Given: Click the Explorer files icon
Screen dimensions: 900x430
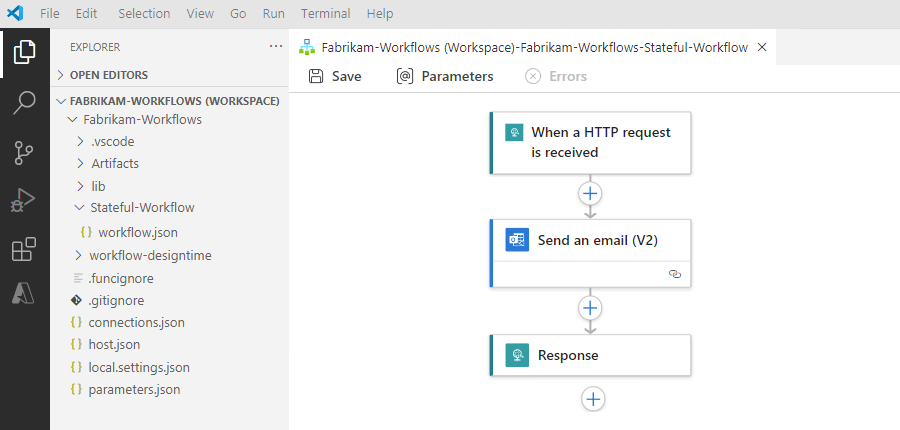Looking at the screenshot, I should [x=24, y=52].
